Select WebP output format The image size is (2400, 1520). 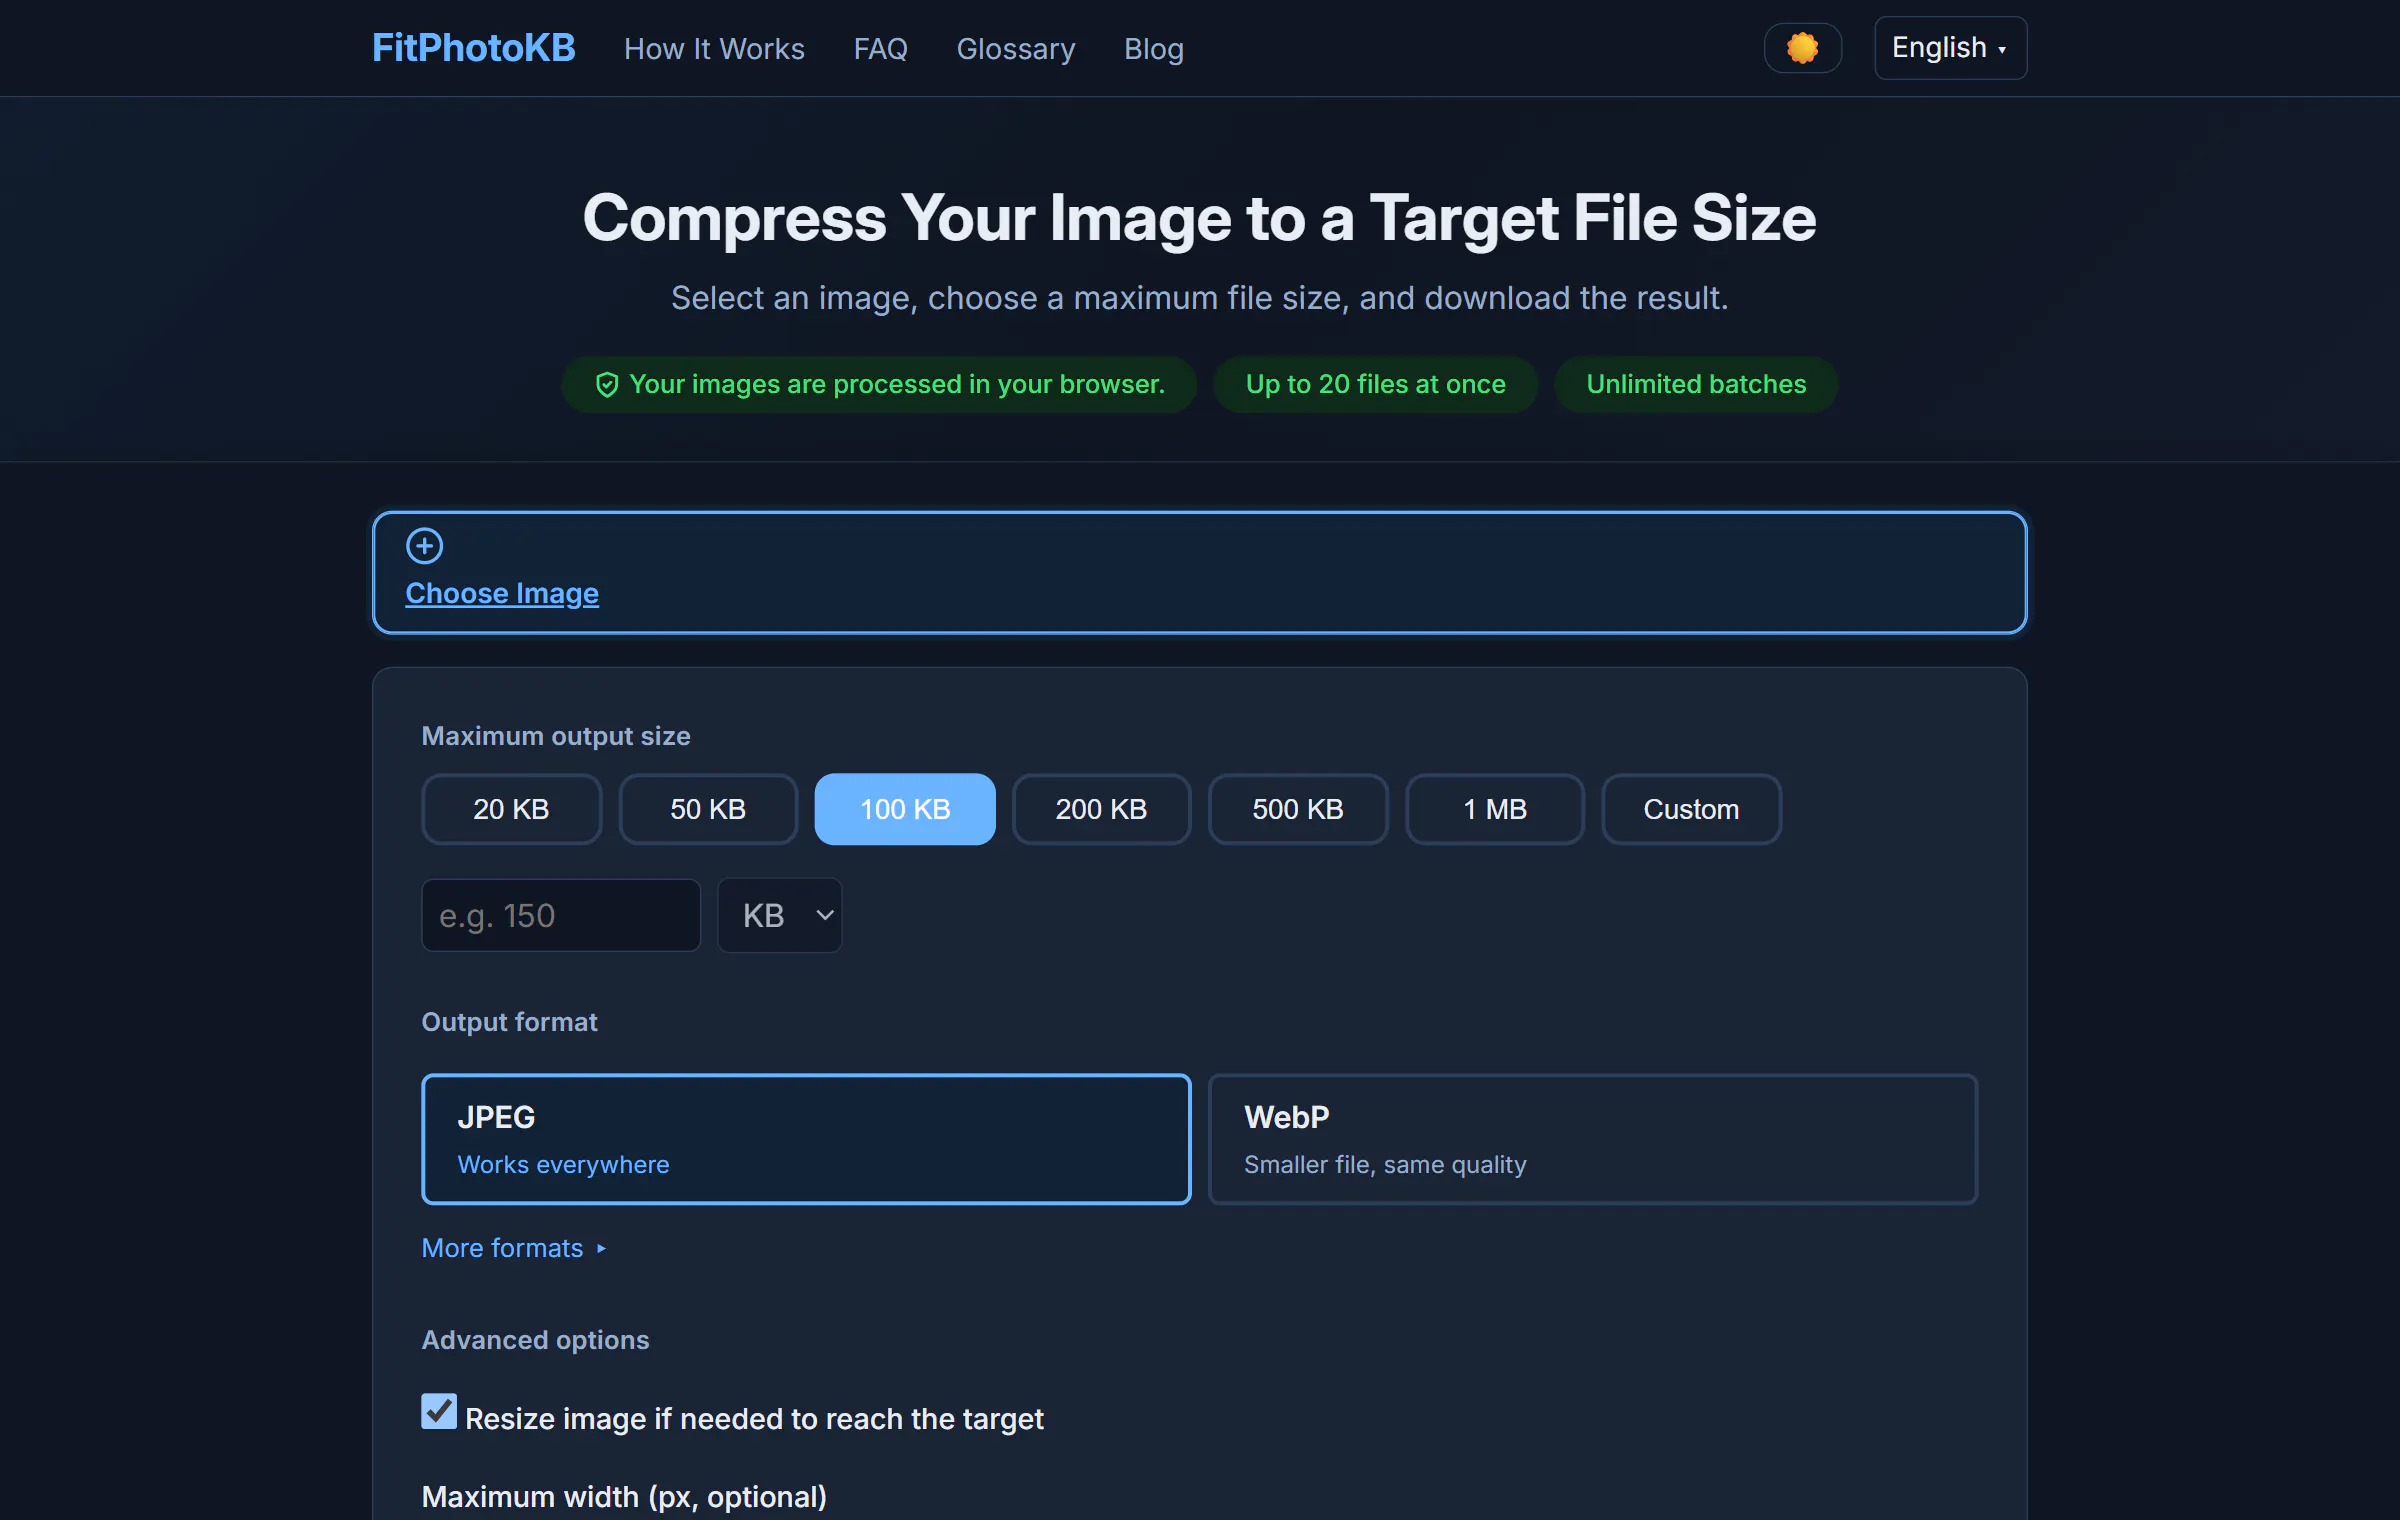point(1593,1139)
